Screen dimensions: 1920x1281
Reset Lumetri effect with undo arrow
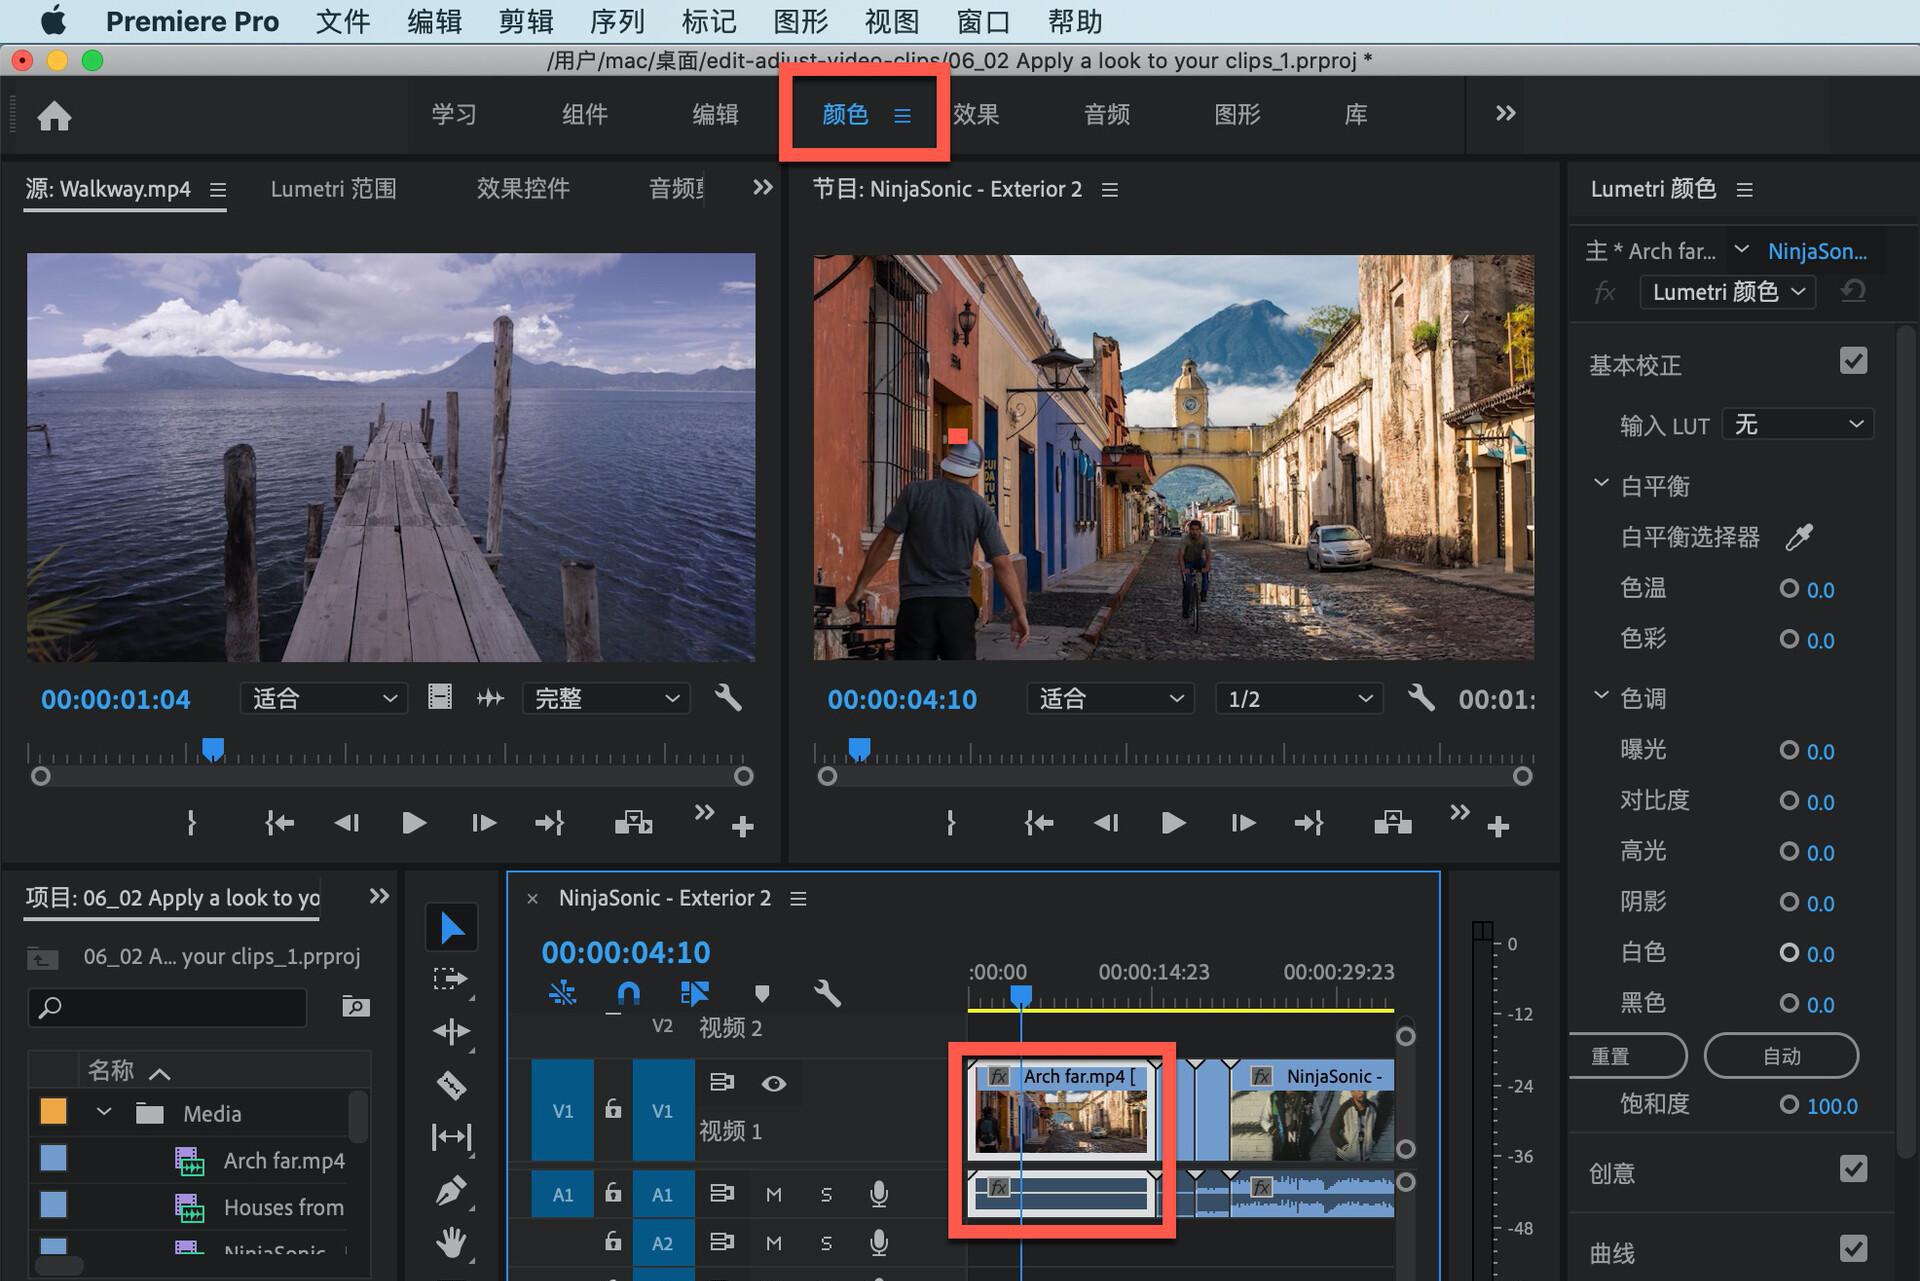point(1853,292)
